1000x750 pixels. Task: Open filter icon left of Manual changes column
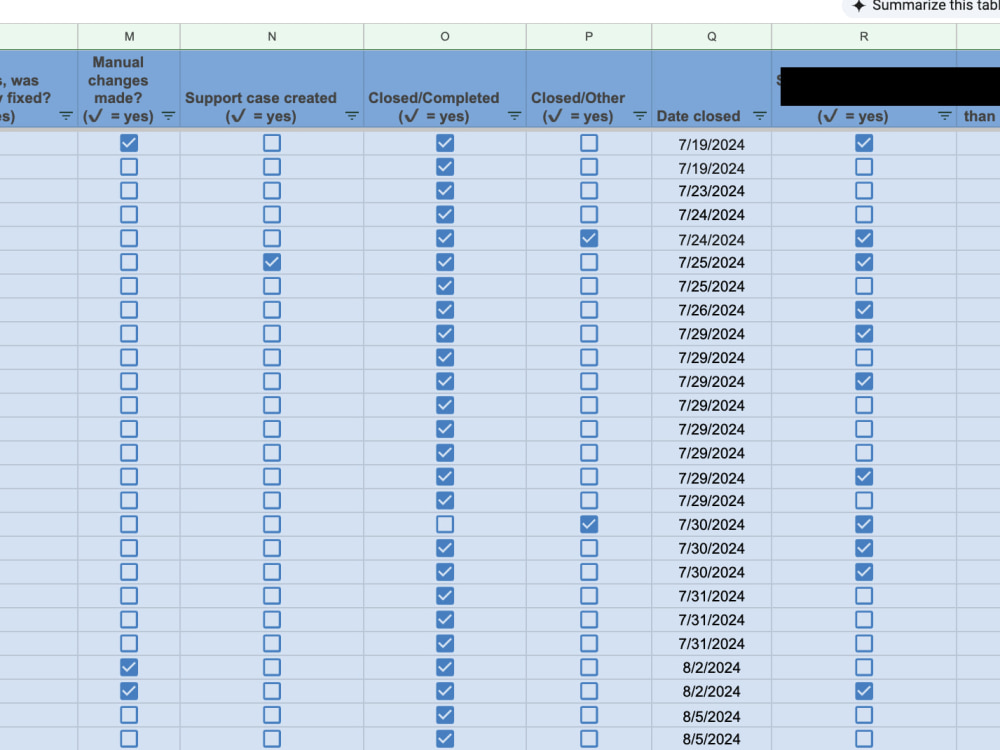tap(66, 116)
